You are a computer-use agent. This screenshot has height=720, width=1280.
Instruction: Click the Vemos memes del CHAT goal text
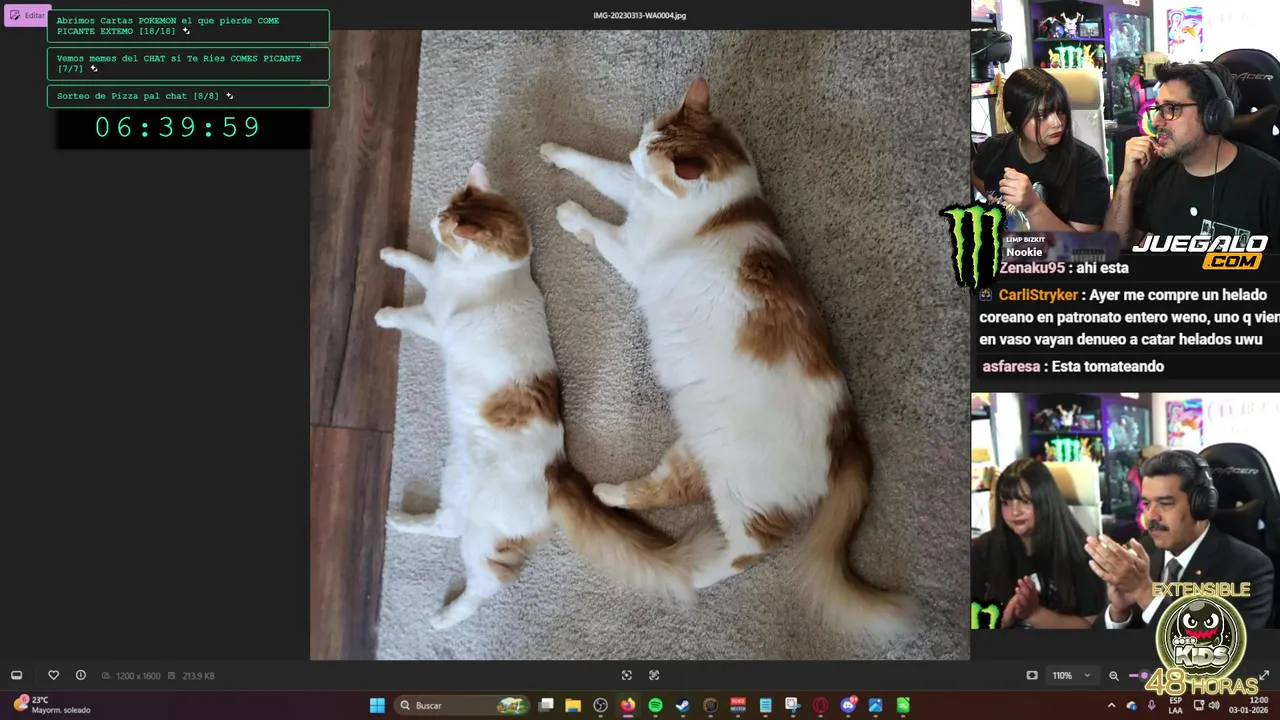click(178, 63)
